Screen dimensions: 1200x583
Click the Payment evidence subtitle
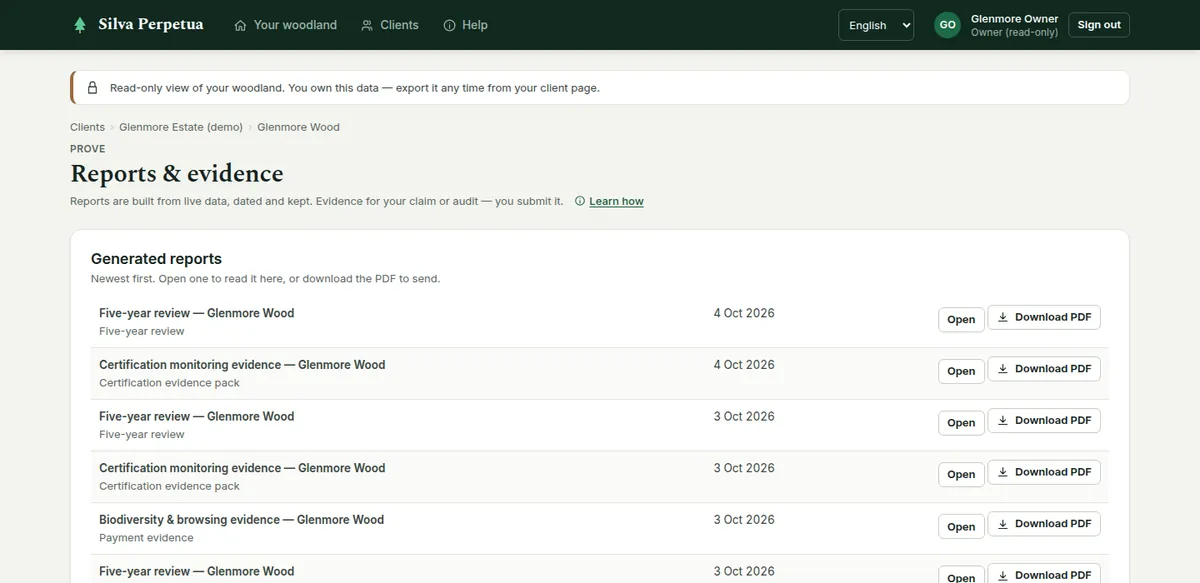146,538
